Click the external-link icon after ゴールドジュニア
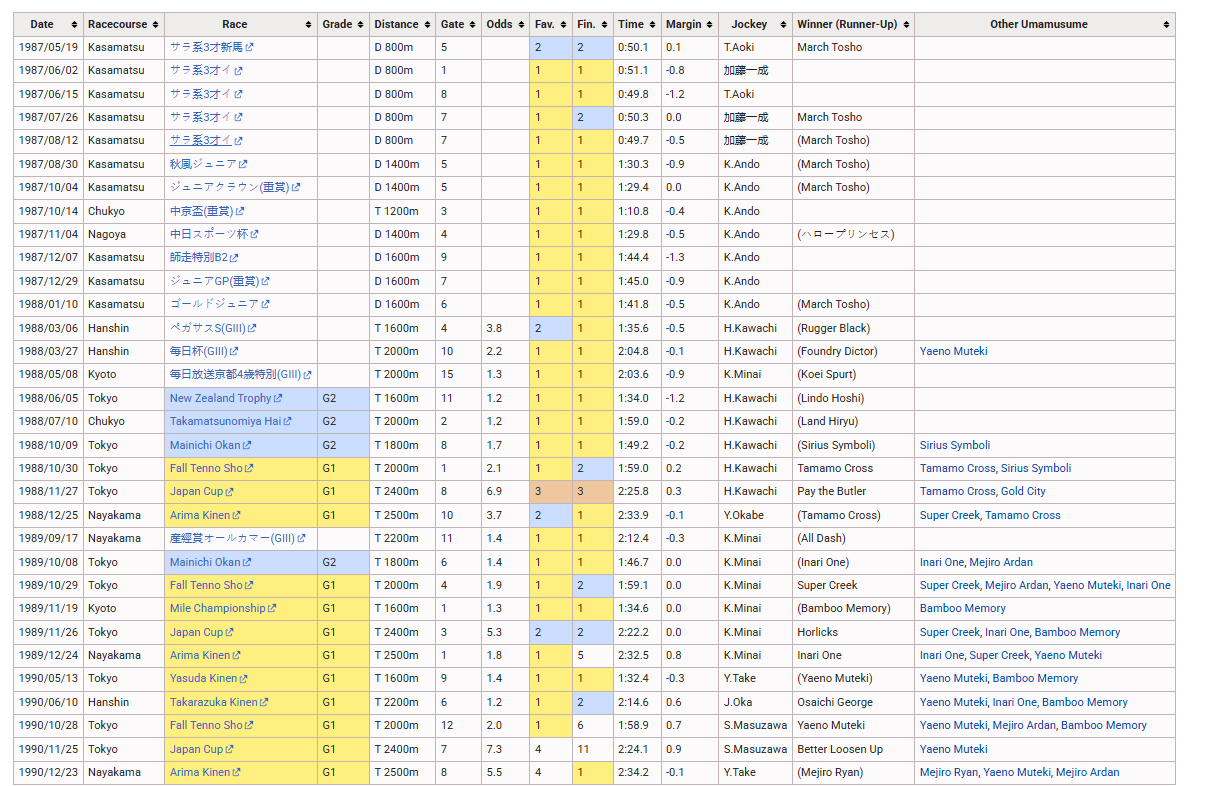Viewport: 1212px width, 786px height. click(265, 304)
